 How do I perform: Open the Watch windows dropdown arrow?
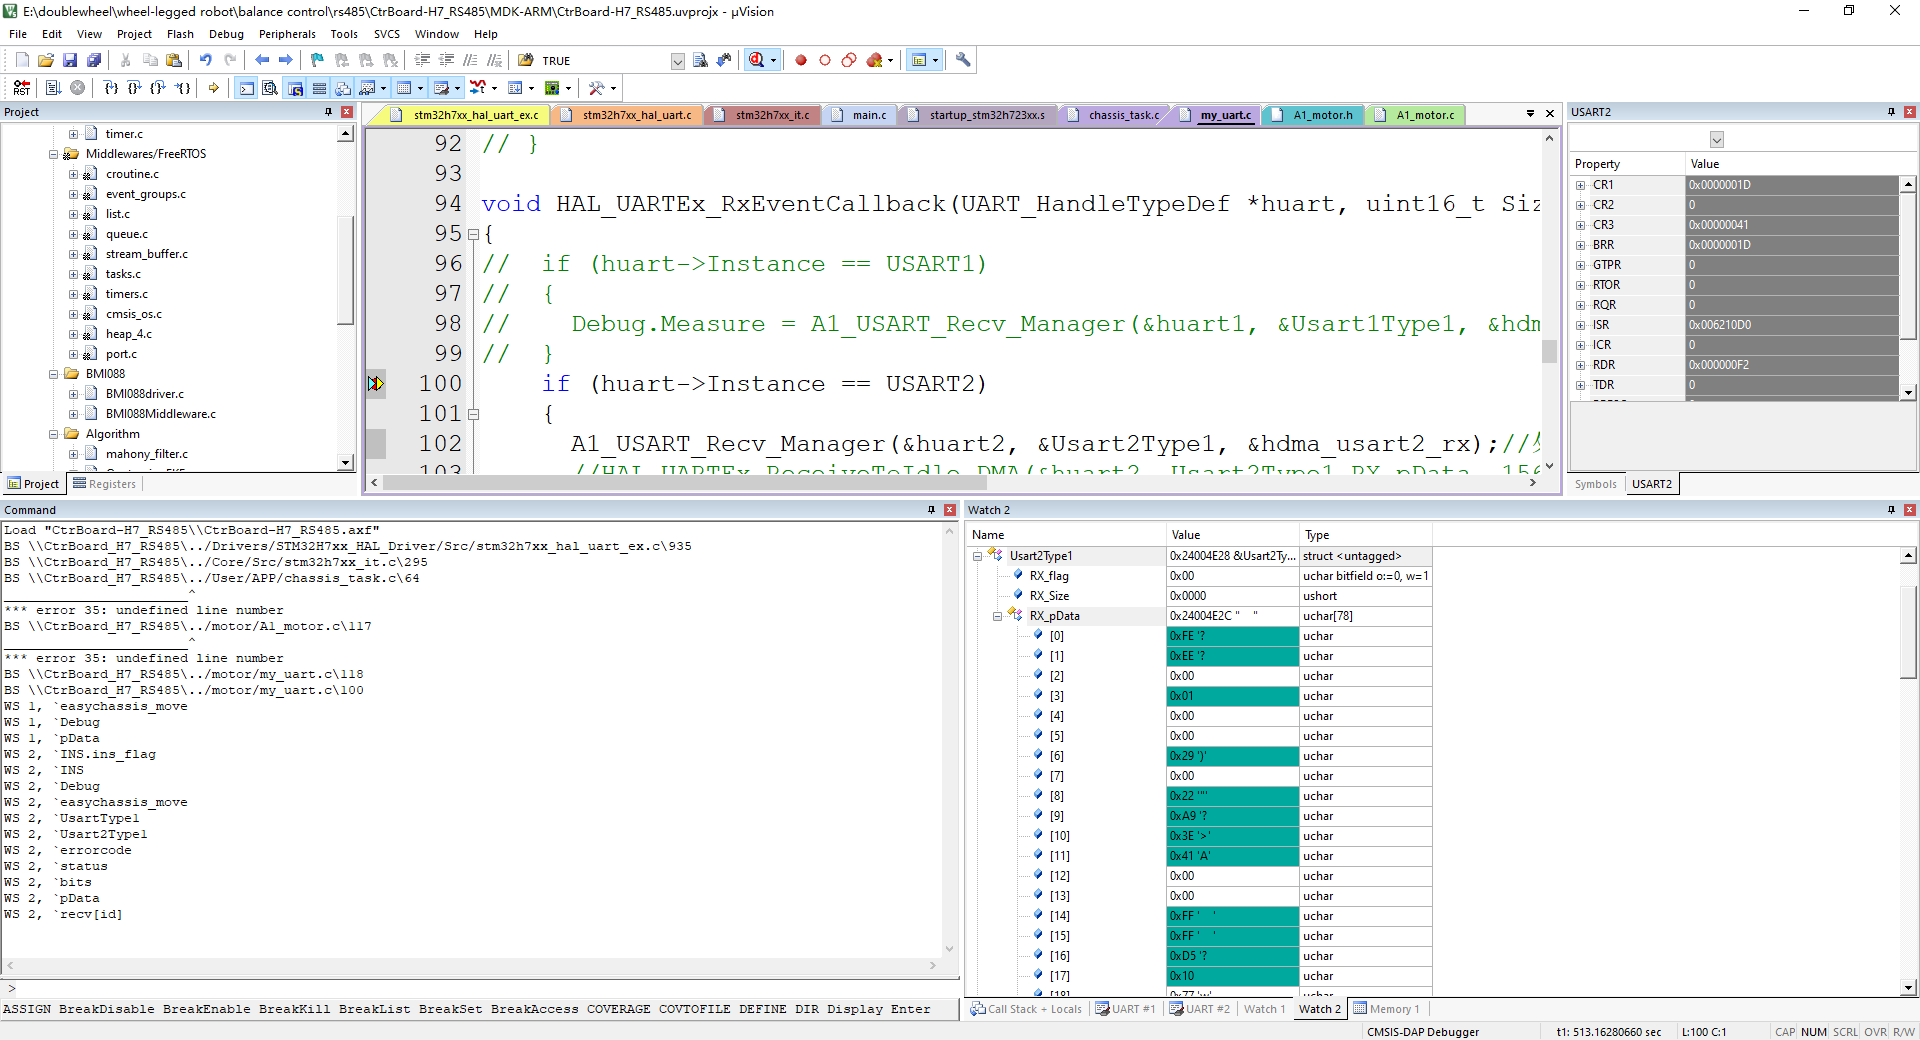click(x=382, y=88)
